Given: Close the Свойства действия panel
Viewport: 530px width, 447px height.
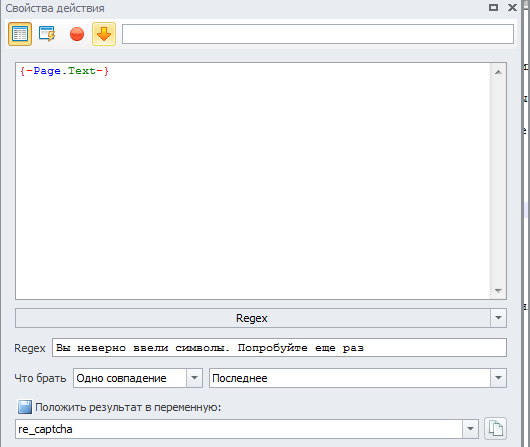Looking at the screenshot, I should click(512, 7).
